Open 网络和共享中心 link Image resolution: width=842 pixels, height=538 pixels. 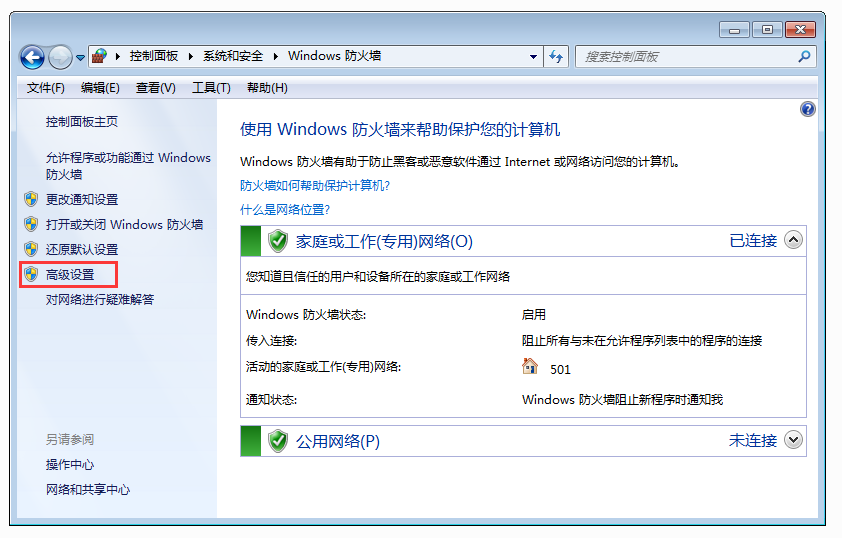pyautogui.click(x=88, y=489)
